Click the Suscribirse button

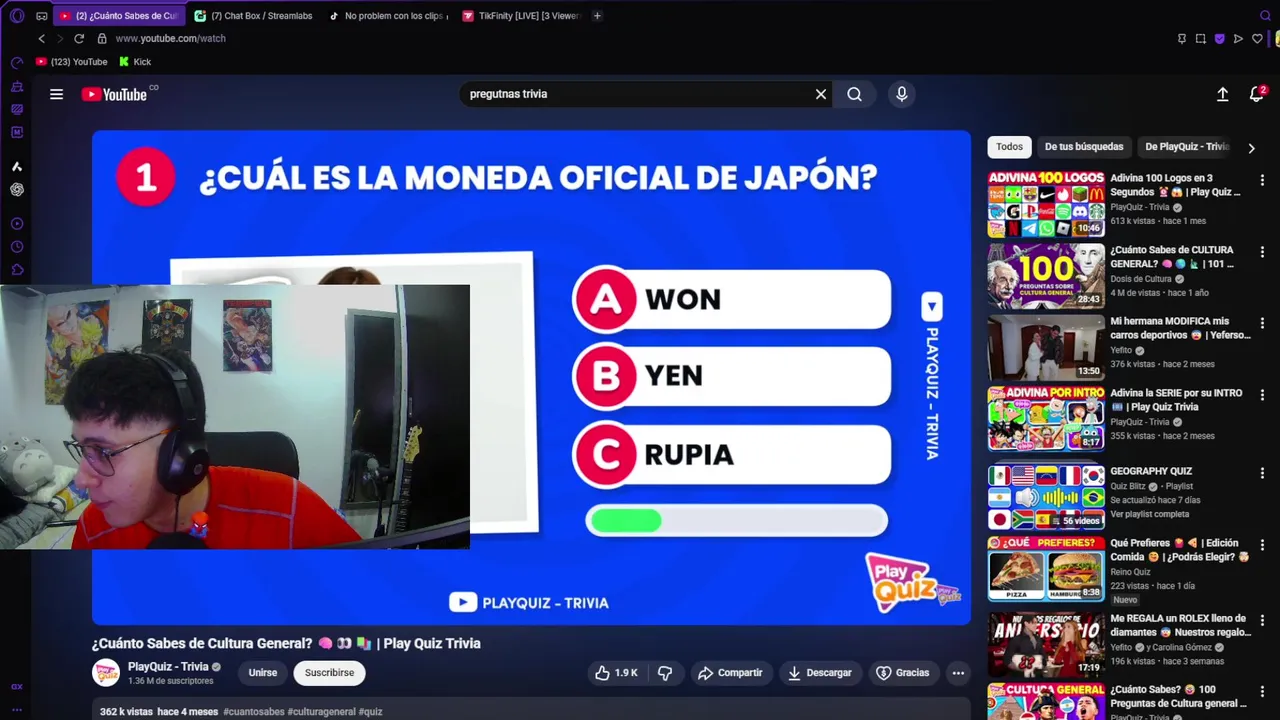point(329,673)
